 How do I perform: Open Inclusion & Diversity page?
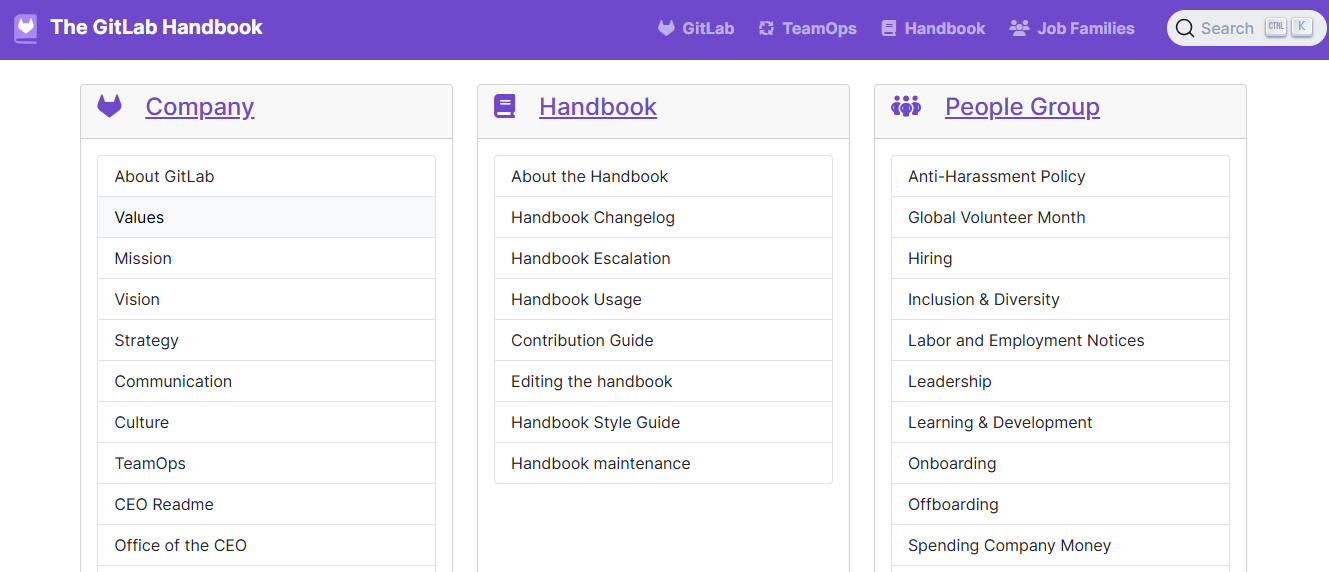tap(1060, 299)
